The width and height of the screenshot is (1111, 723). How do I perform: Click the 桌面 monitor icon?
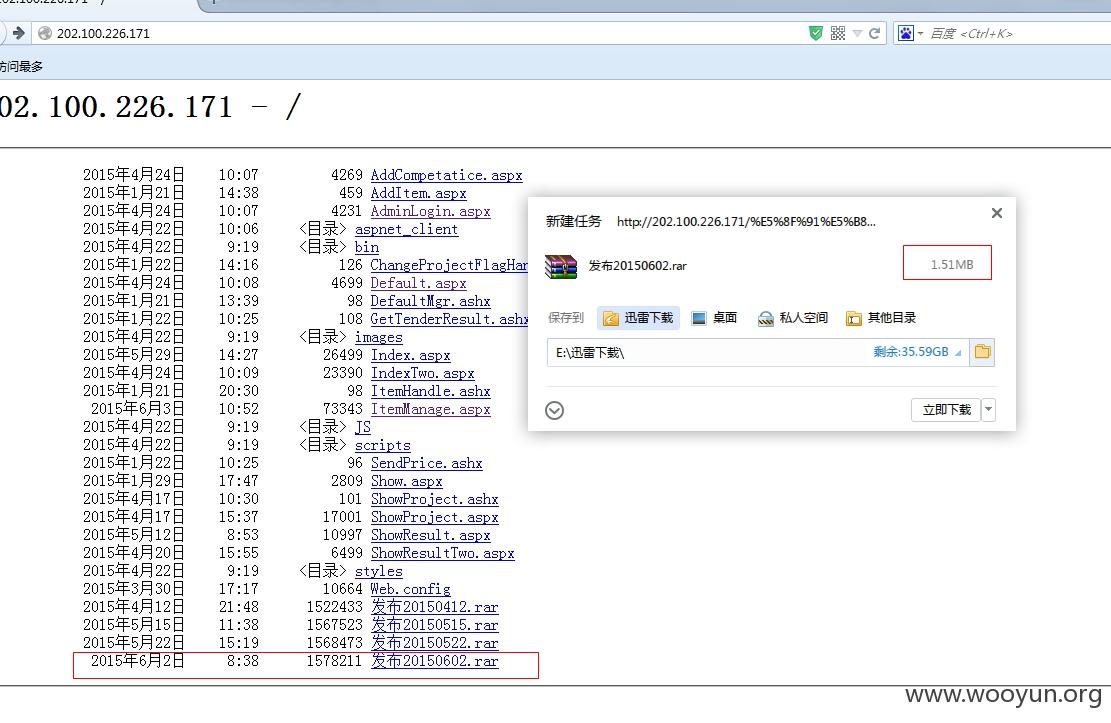[699, 318]
